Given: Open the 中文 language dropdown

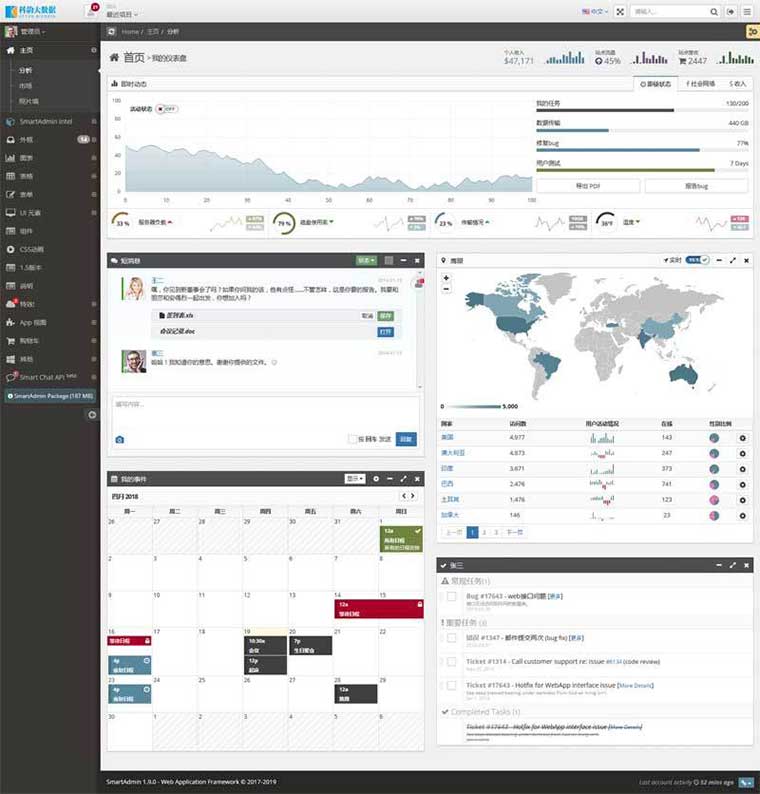Looking at the screenshot, I should 595,11.
